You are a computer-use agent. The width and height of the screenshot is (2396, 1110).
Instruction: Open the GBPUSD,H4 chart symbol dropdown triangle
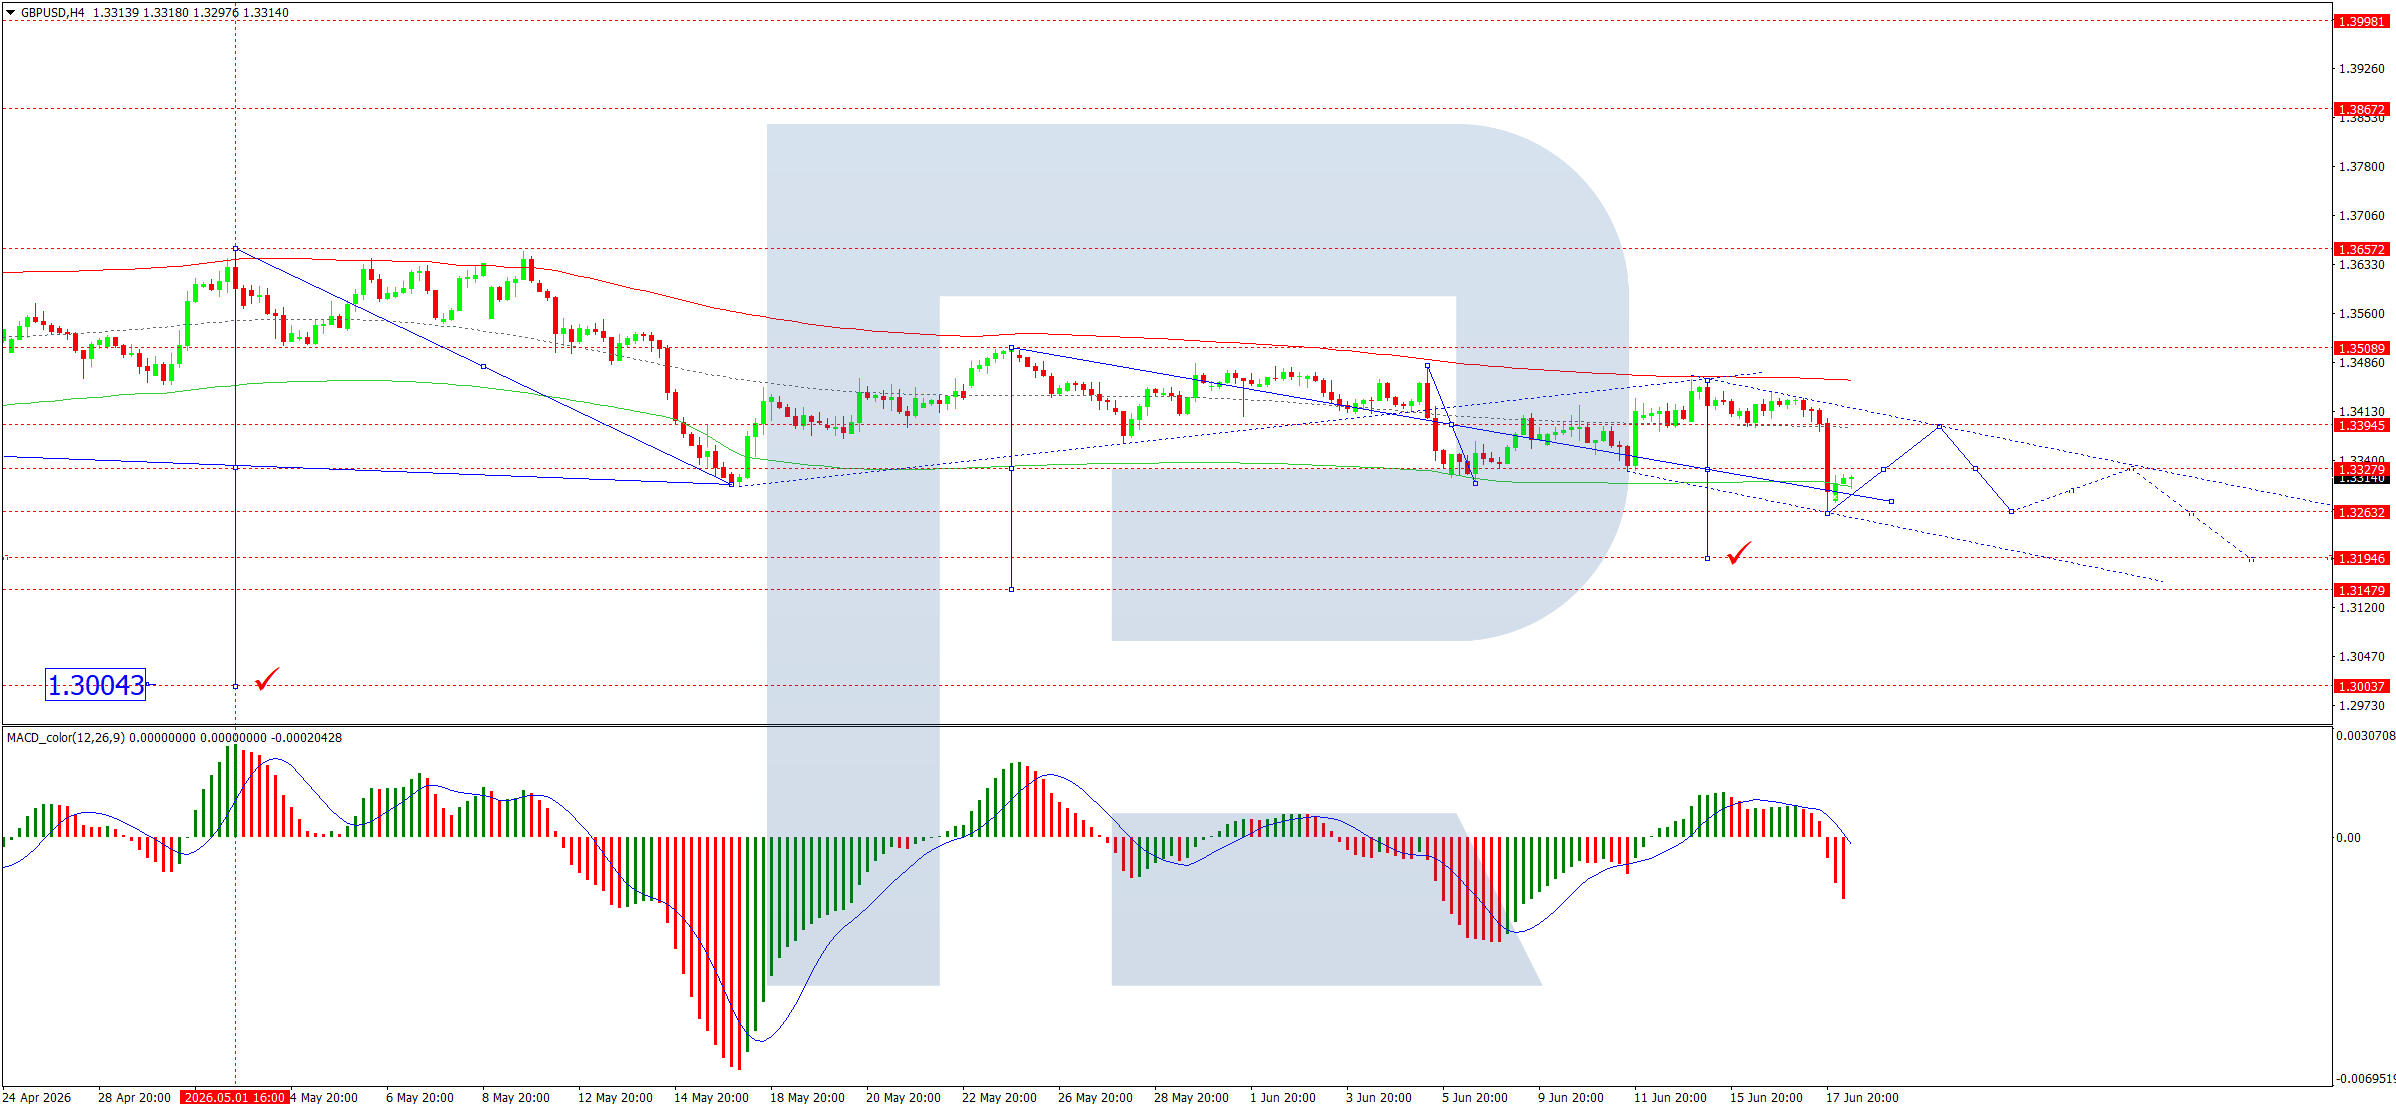click(11, 13)
